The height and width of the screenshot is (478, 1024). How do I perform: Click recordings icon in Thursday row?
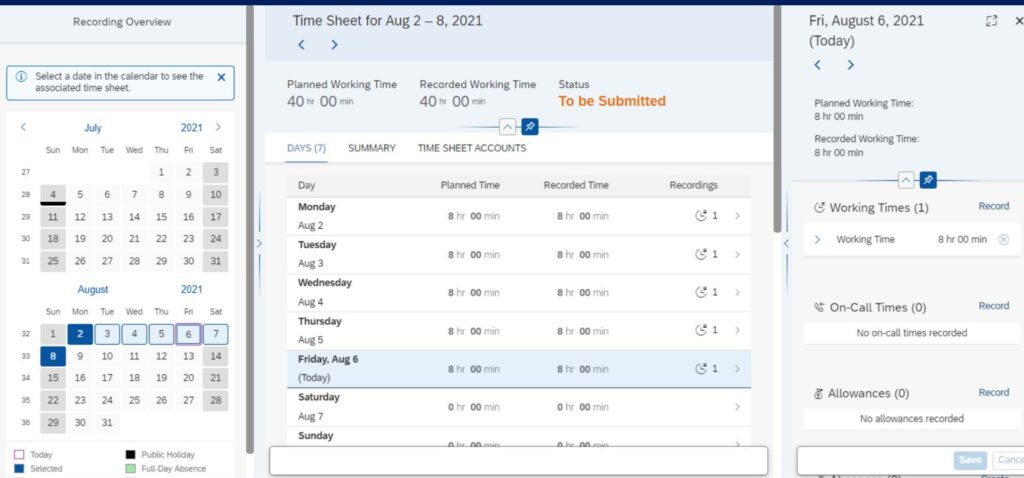click(702, 330)
